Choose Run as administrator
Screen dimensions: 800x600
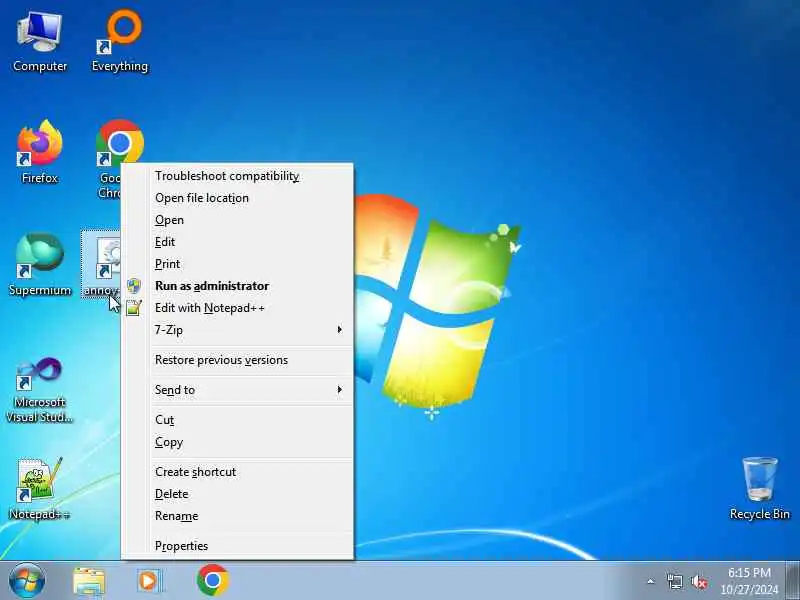(237, 286)
